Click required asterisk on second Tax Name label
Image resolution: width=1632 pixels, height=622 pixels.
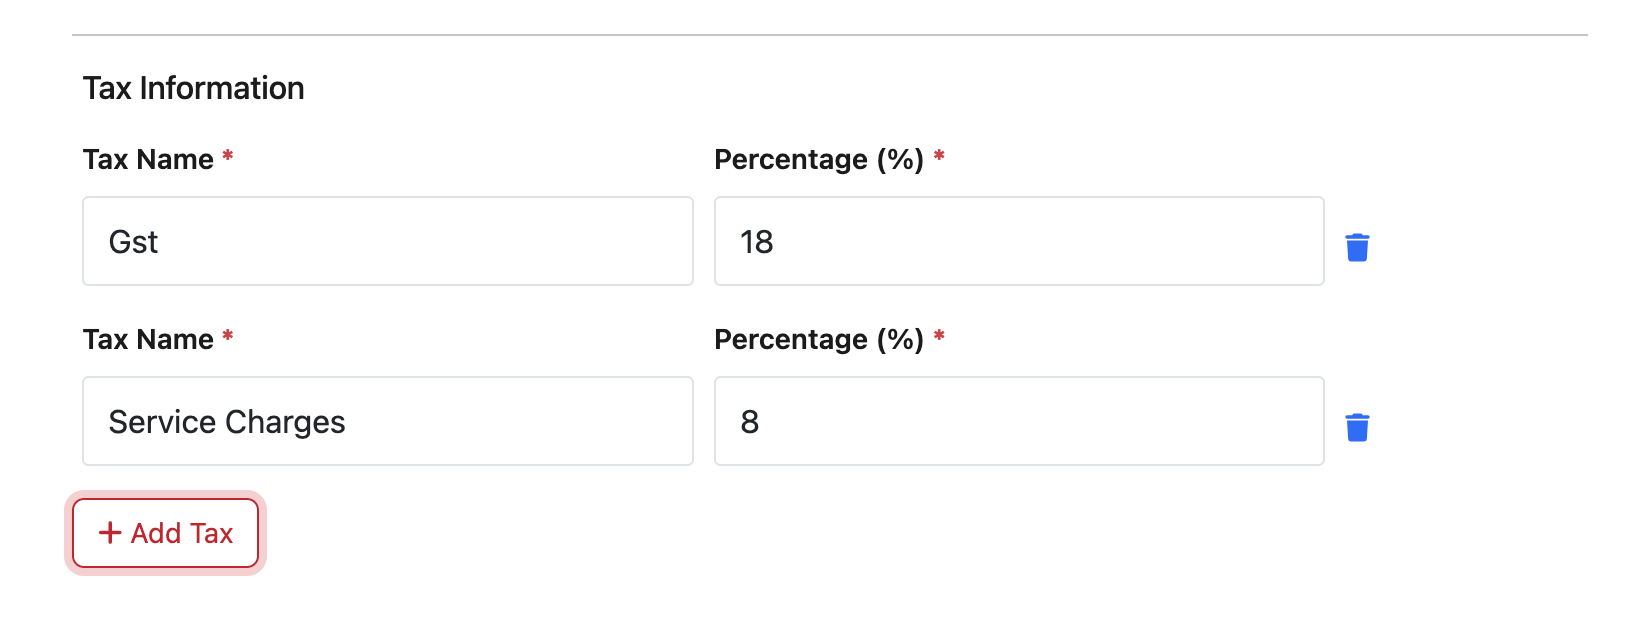click(228, 336)
